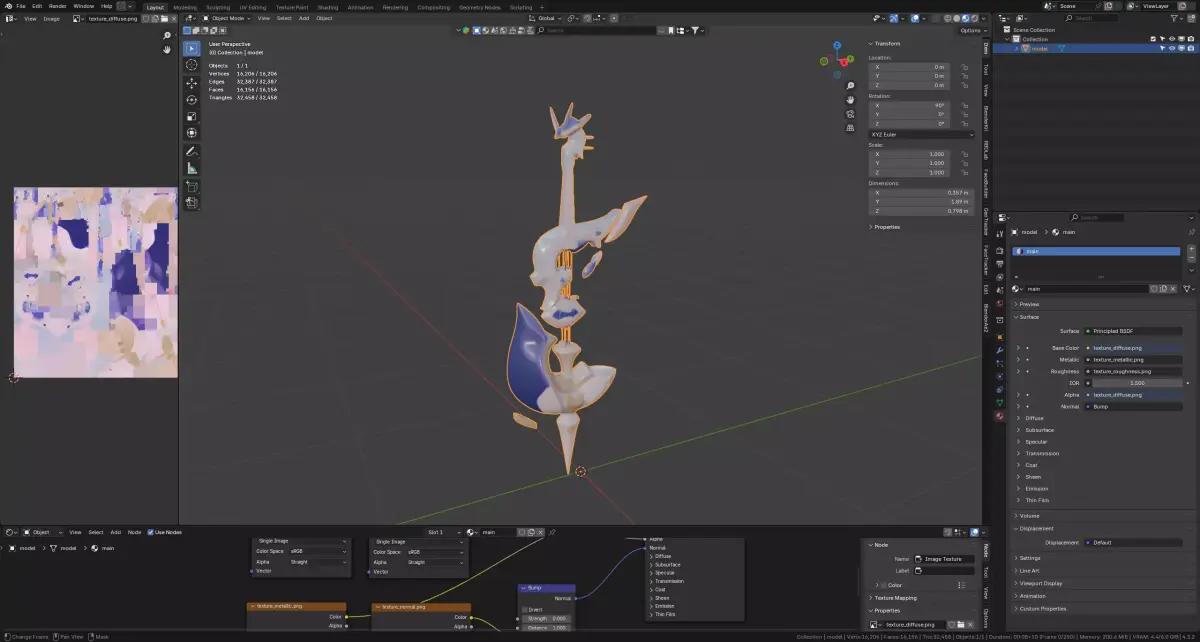This screenshot has width=1200, height=642.
Task: Click Base Color texture_diffuse.png field
Action: [x=1135, y=348]
